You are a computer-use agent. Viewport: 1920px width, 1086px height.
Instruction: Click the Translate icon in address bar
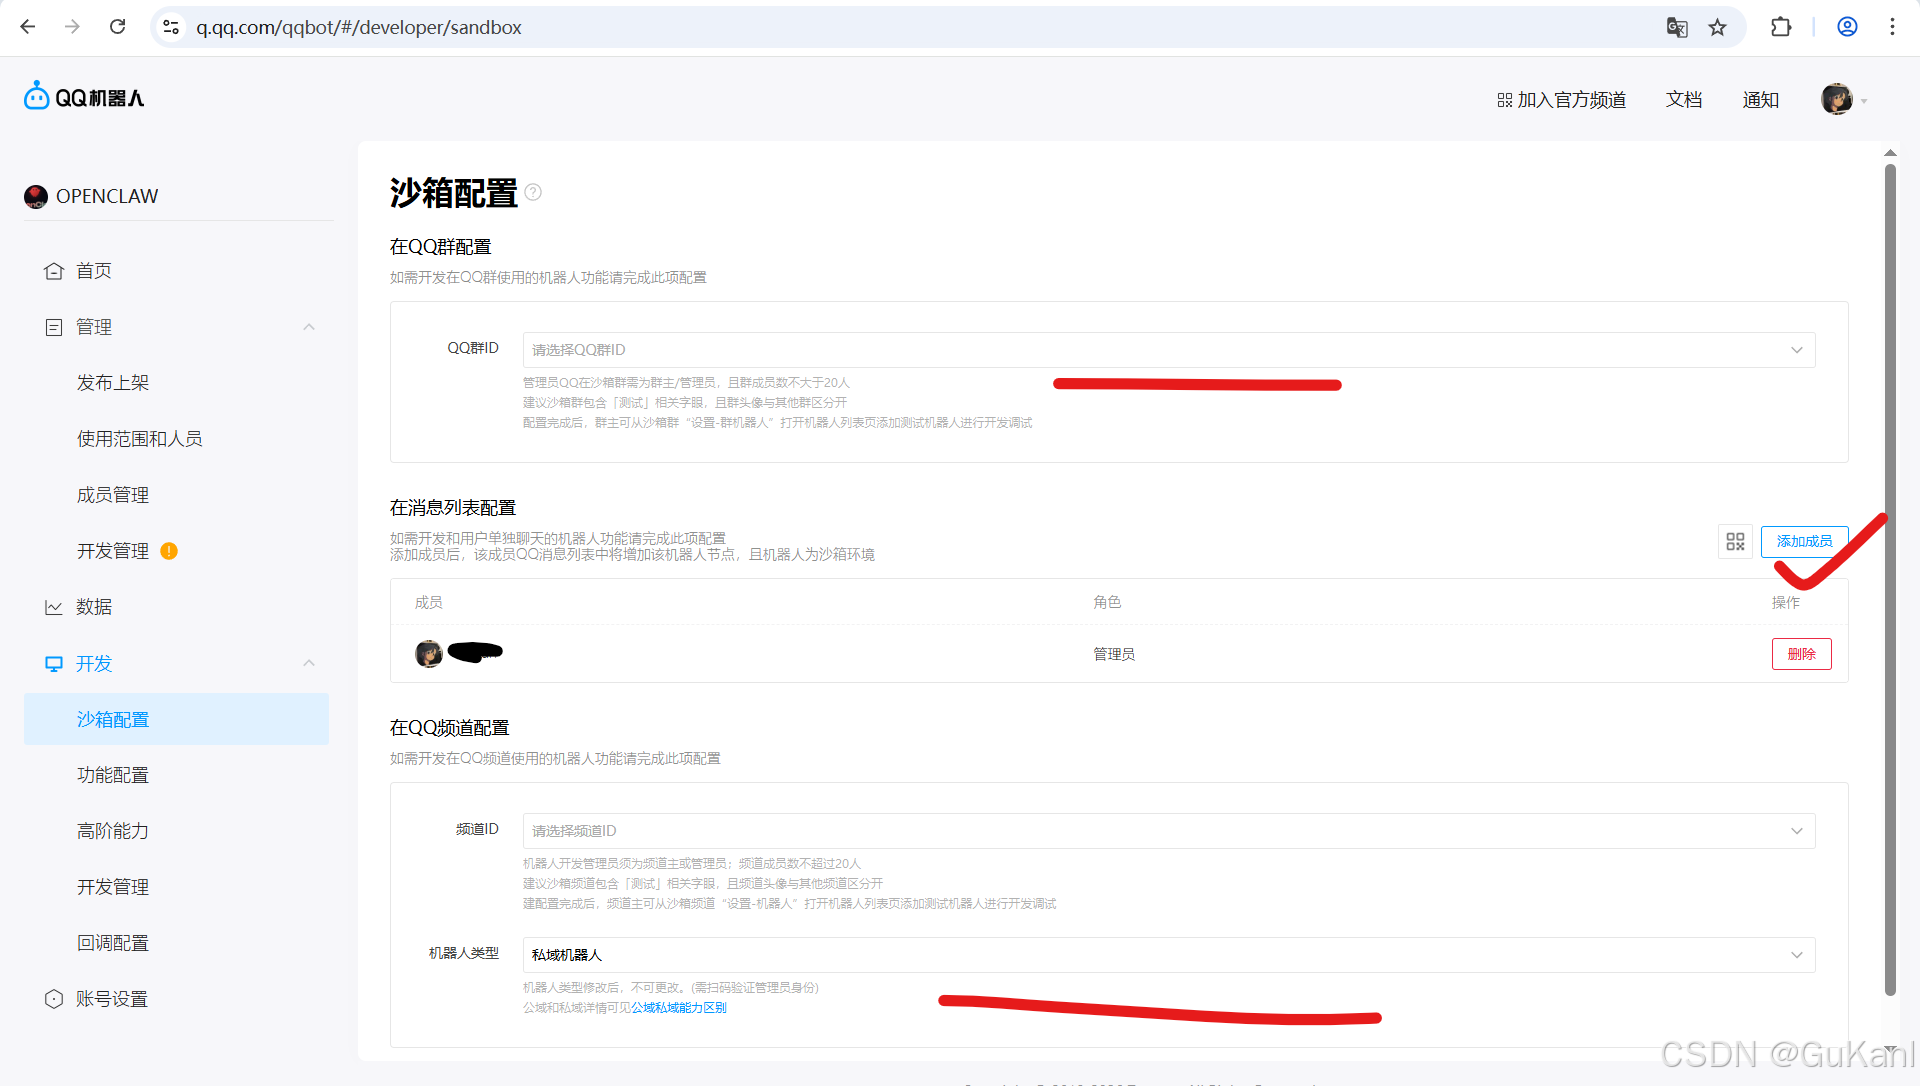[1678, 27]
